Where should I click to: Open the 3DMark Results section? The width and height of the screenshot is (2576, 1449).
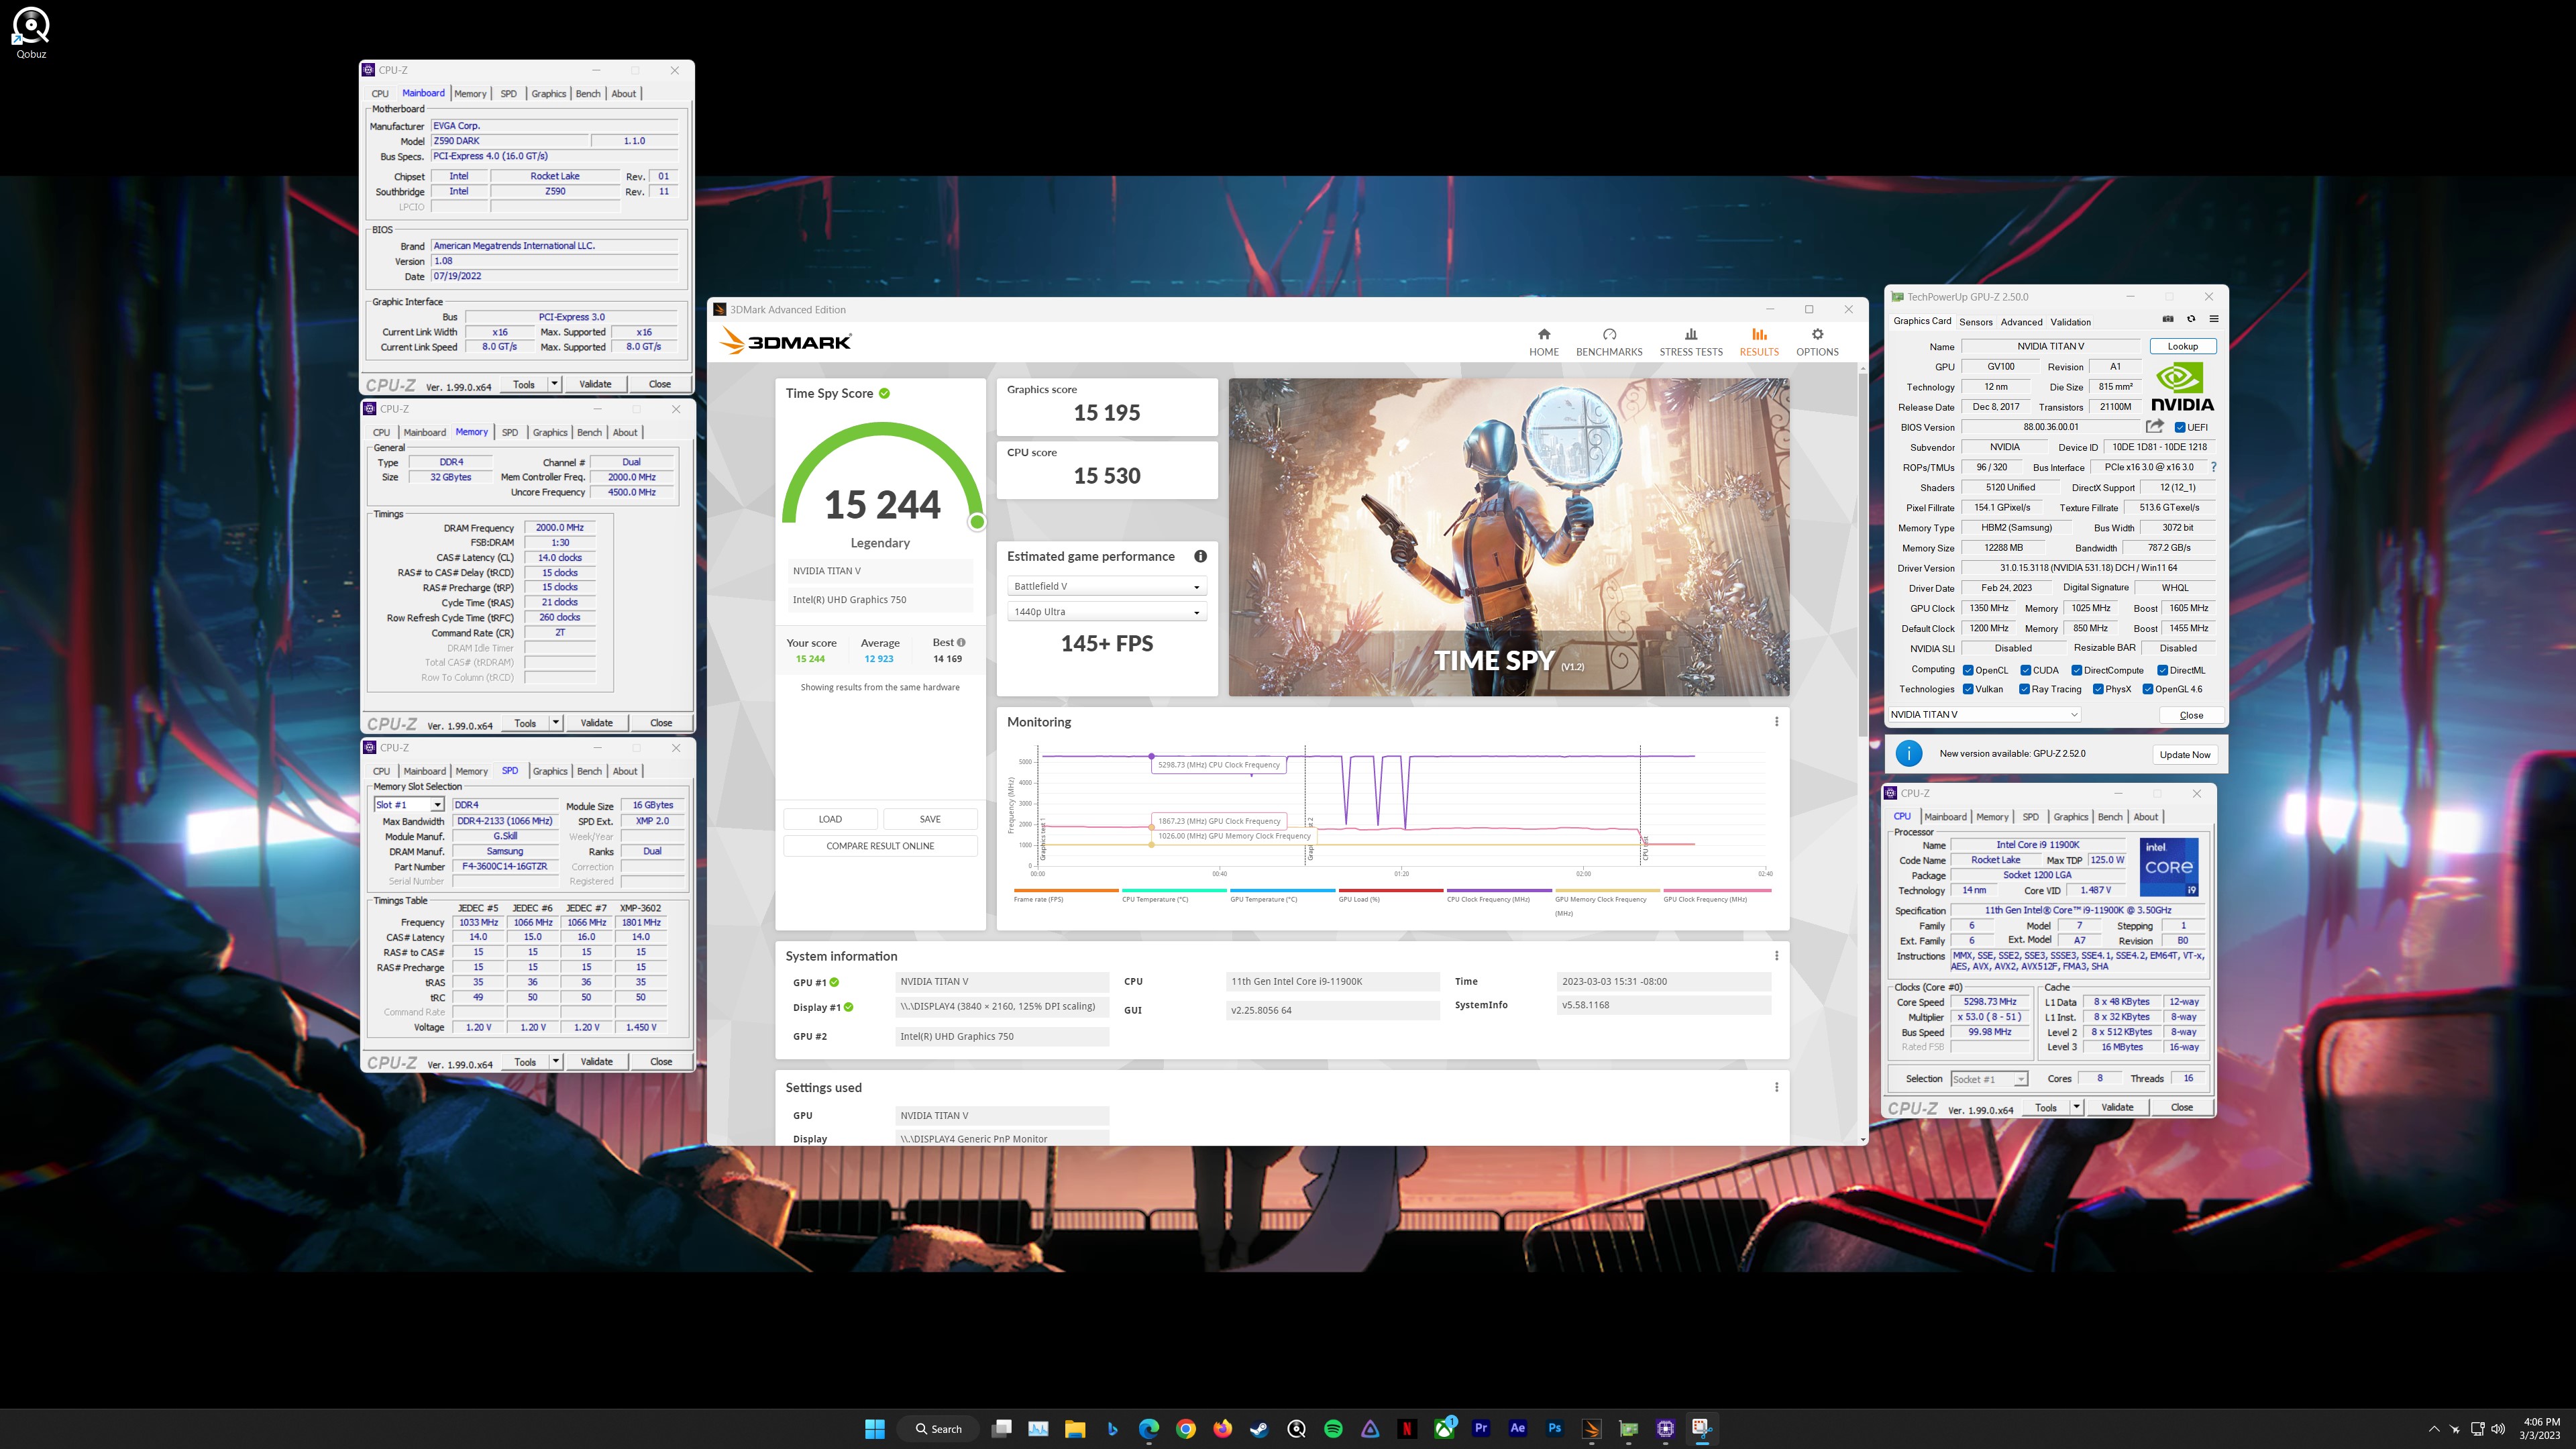click(1758, 342)
